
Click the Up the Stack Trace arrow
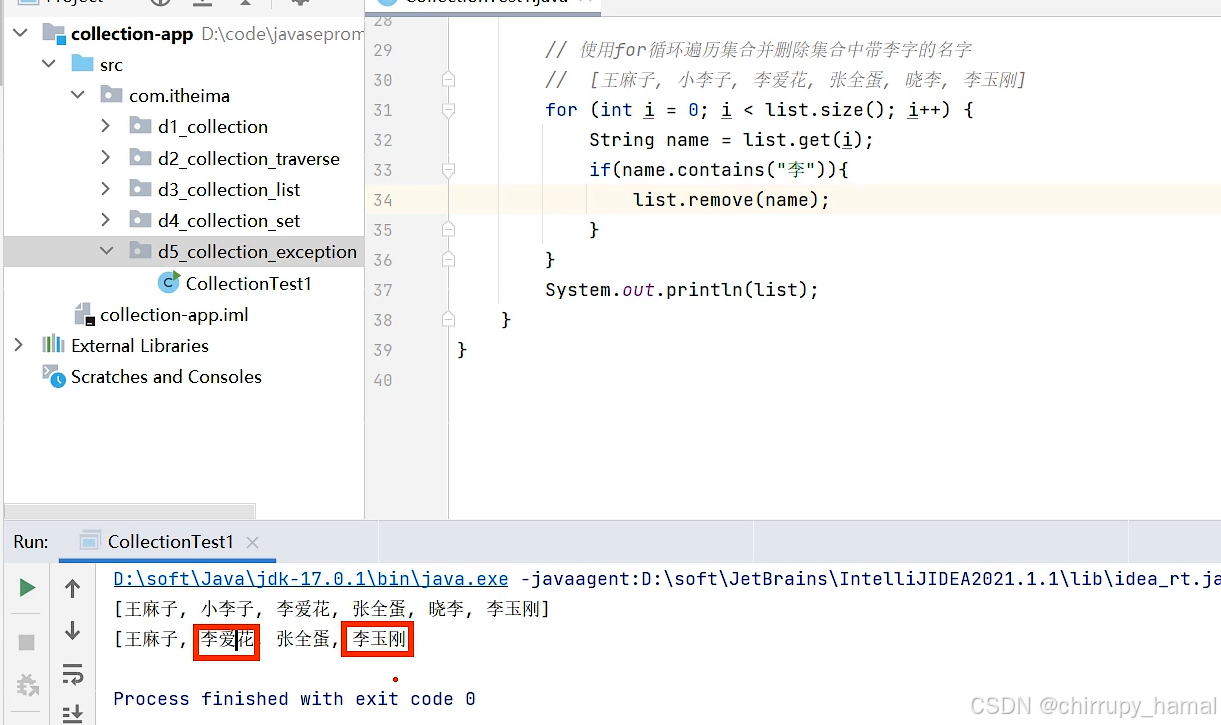point(72,589)
